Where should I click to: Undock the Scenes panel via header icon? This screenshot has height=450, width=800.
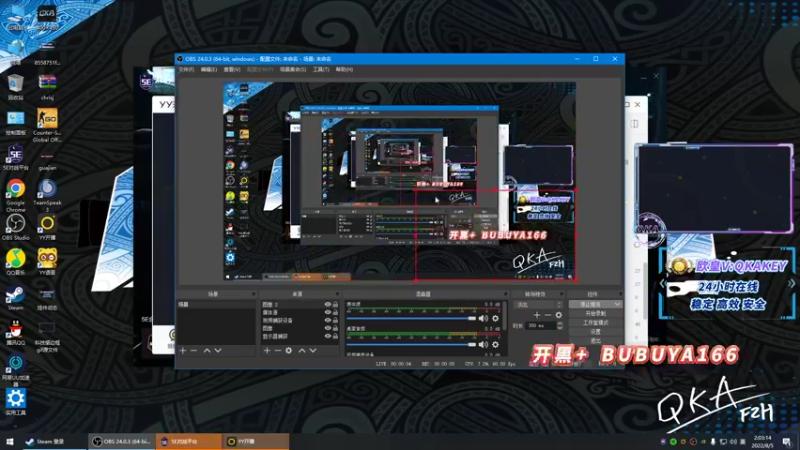click(254, 294)
